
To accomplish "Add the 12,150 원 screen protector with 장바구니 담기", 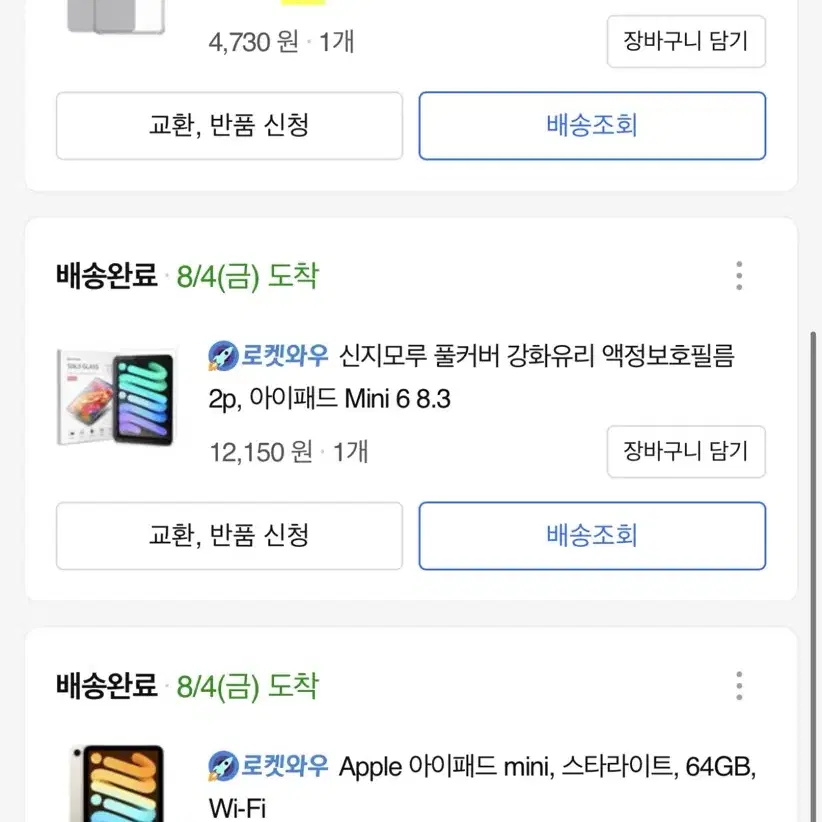I will (686, 451).
